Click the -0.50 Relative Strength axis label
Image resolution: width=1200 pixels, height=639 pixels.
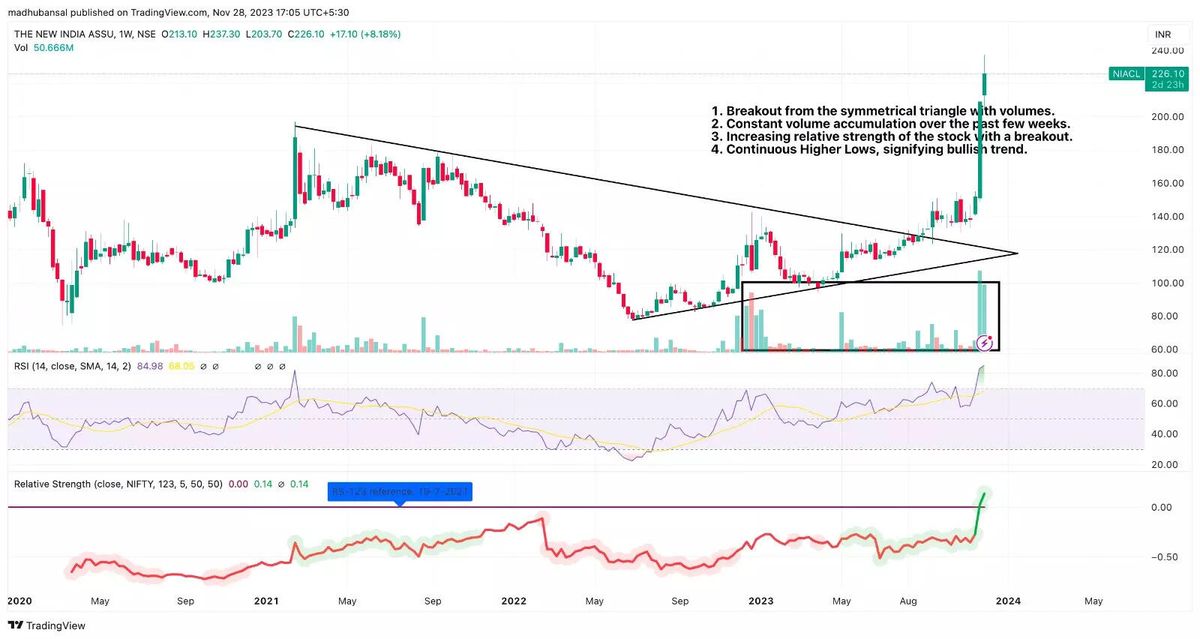coord(1165,557)
